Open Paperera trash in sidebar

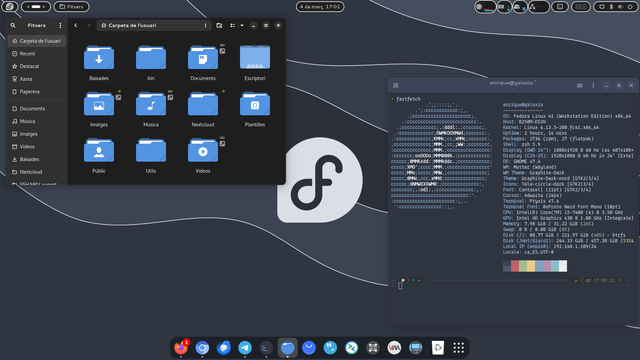click(37, 91)
